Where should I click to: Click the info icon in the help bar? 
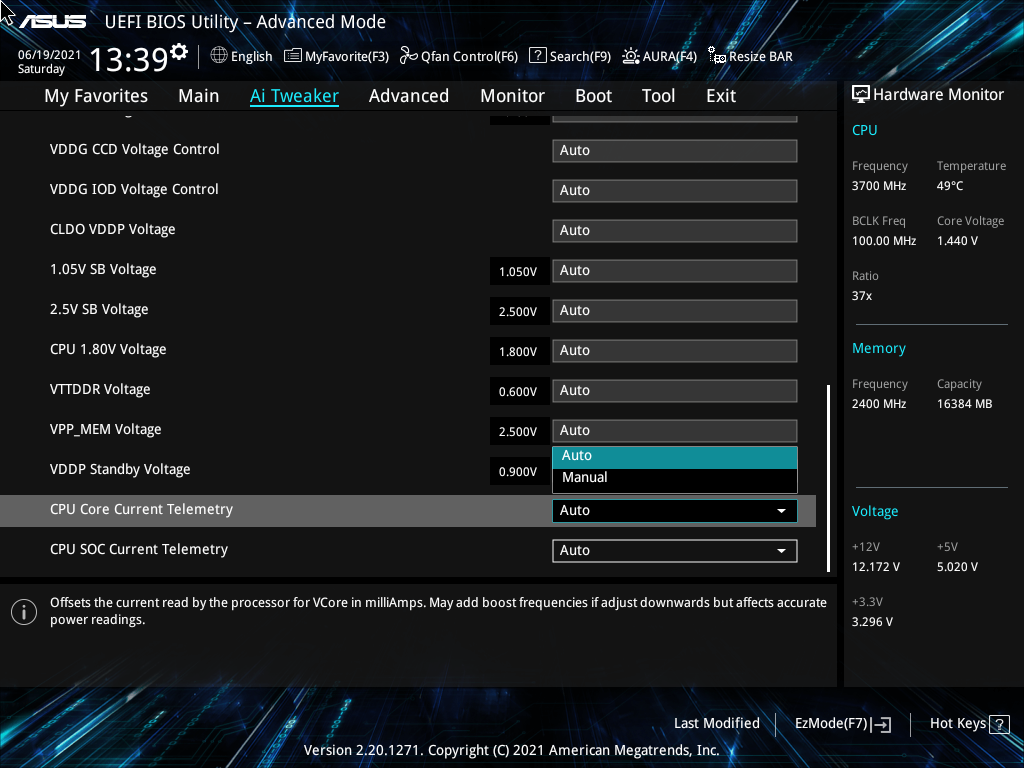[x=23, y=611]
